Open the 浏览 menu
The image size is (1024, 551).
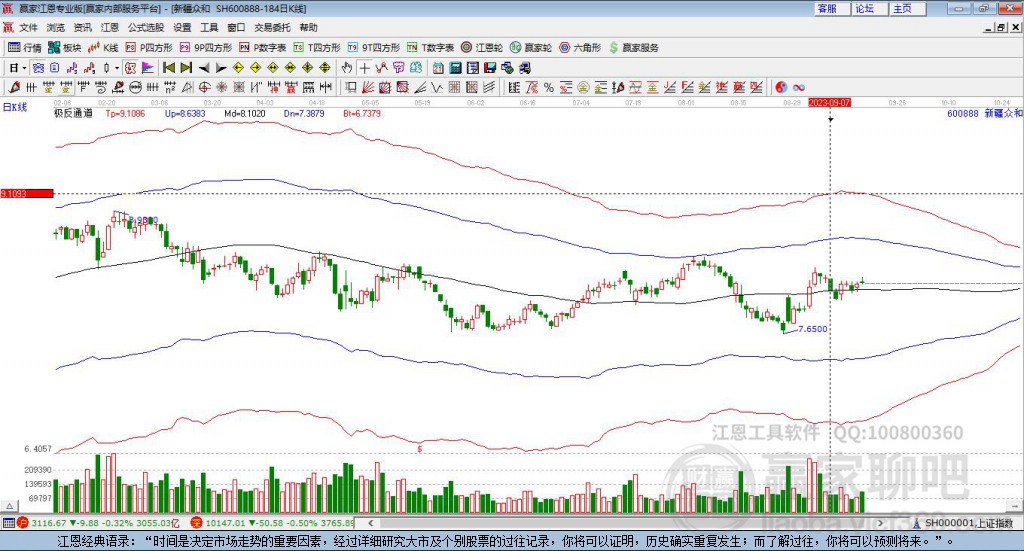tap(56, 27)
